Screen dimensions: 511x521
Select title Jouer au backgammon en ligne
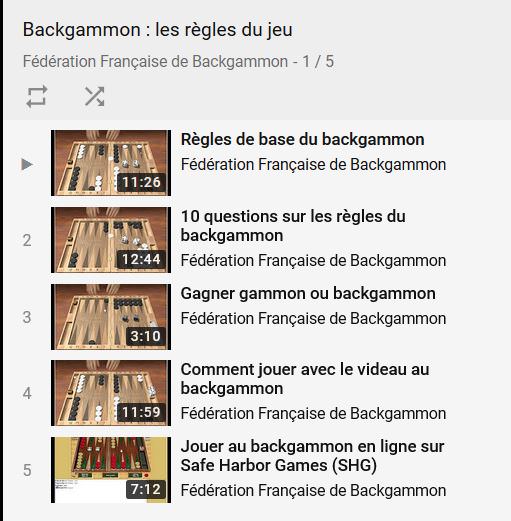coord(312,456)
